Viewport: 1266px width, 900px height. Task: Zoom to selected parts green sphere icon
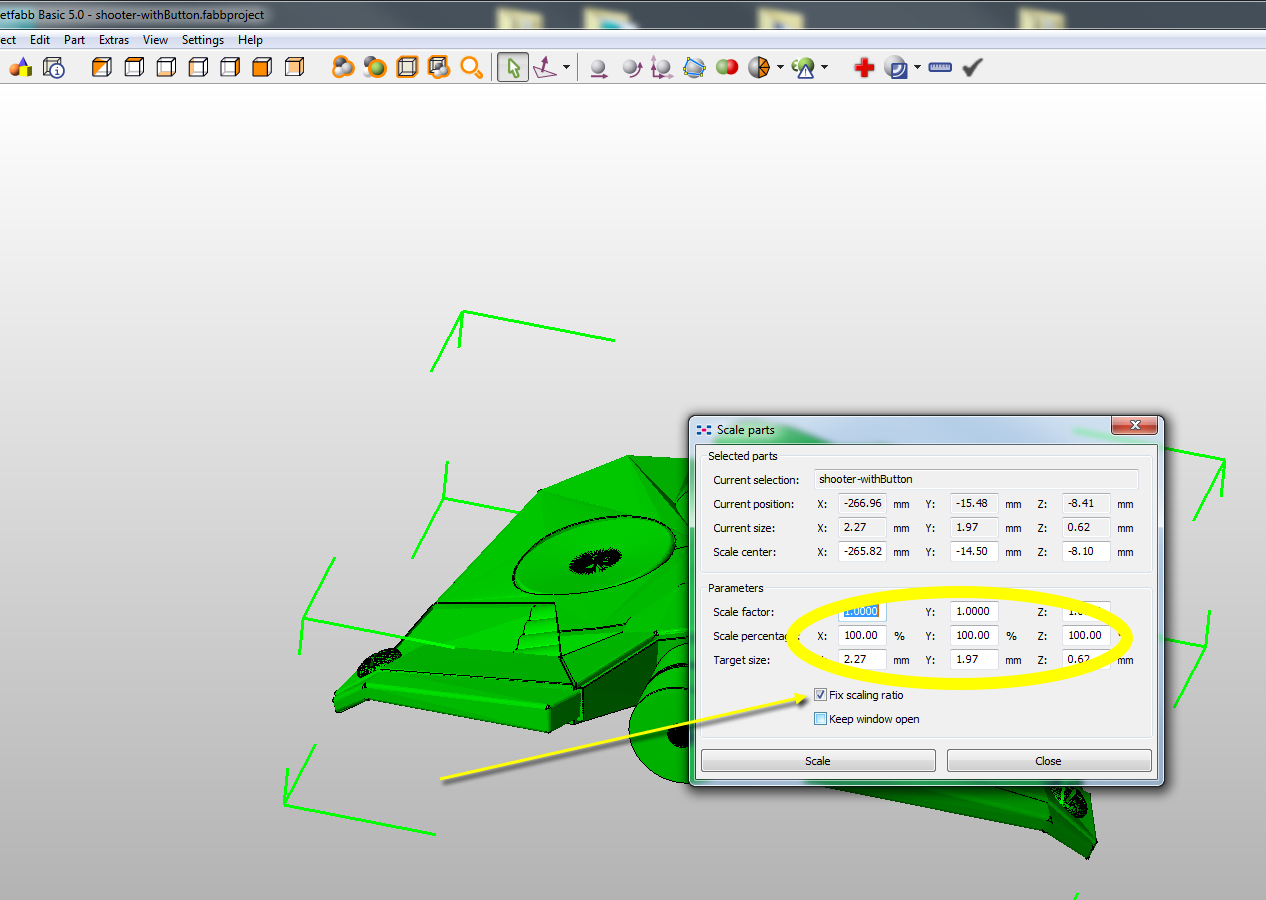pos(375,67)
